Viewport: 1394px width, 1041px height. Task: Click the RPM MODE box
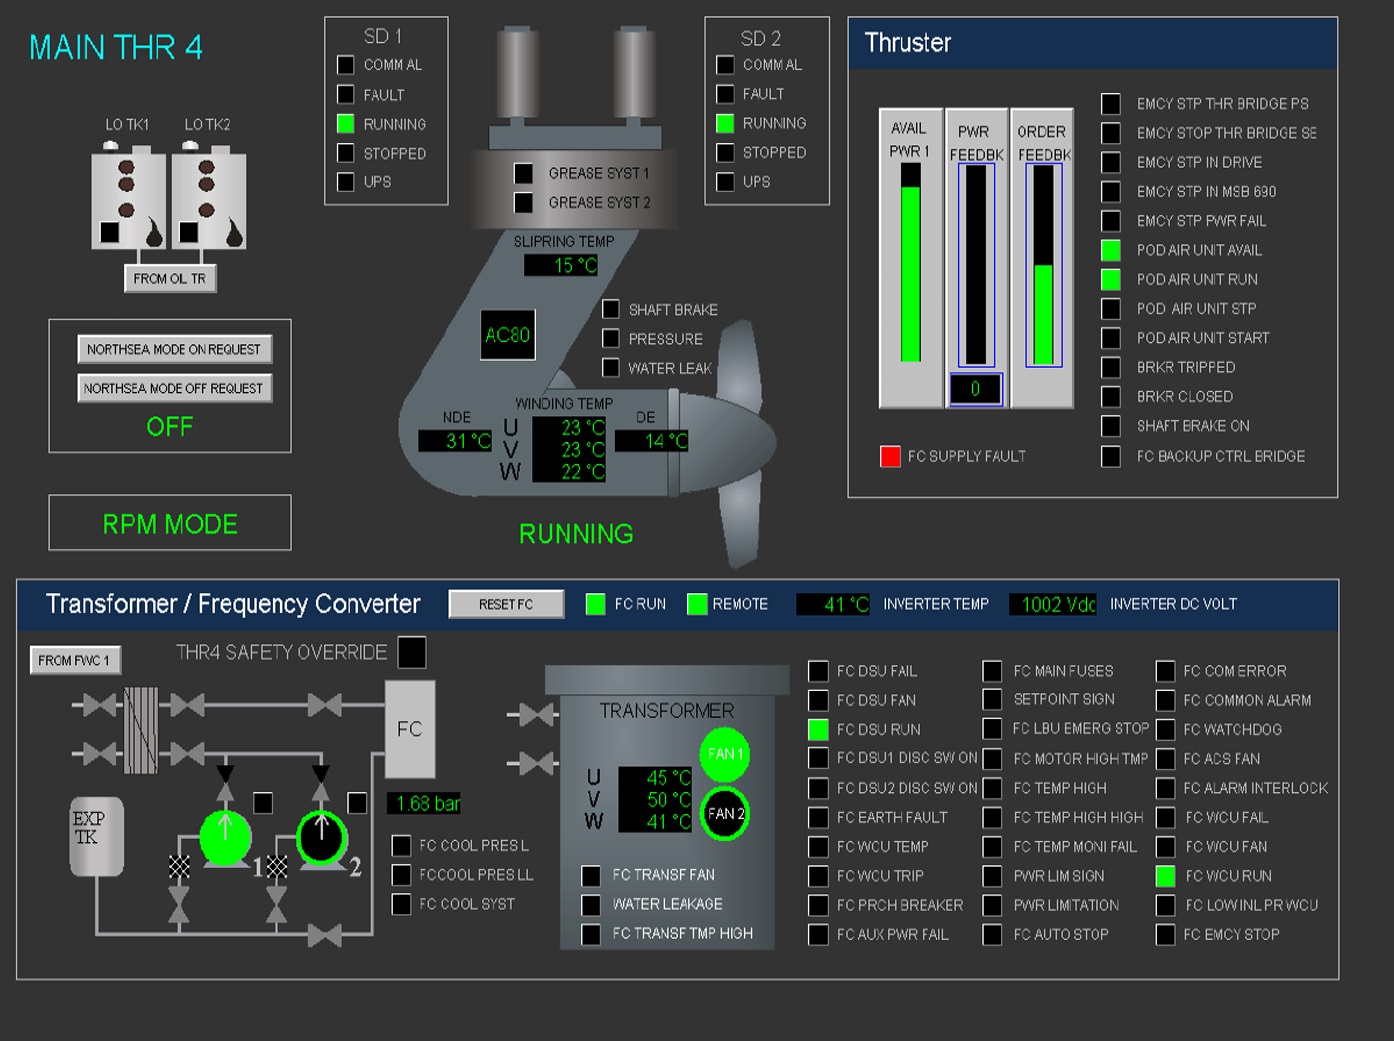pyautogui.click(x=170, y=523)
